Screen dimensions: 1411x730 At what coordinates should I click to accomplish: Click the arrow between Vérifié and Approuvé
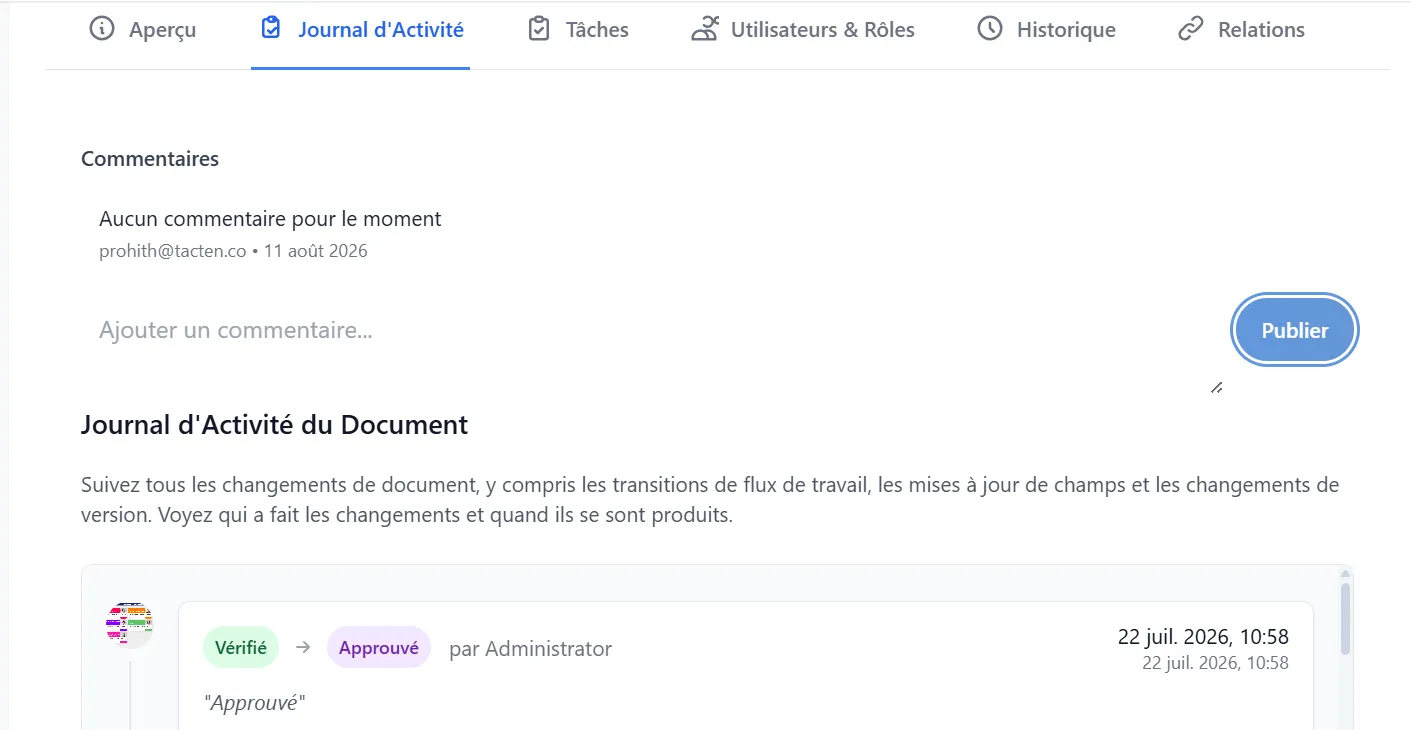click(x=303, y=648)
